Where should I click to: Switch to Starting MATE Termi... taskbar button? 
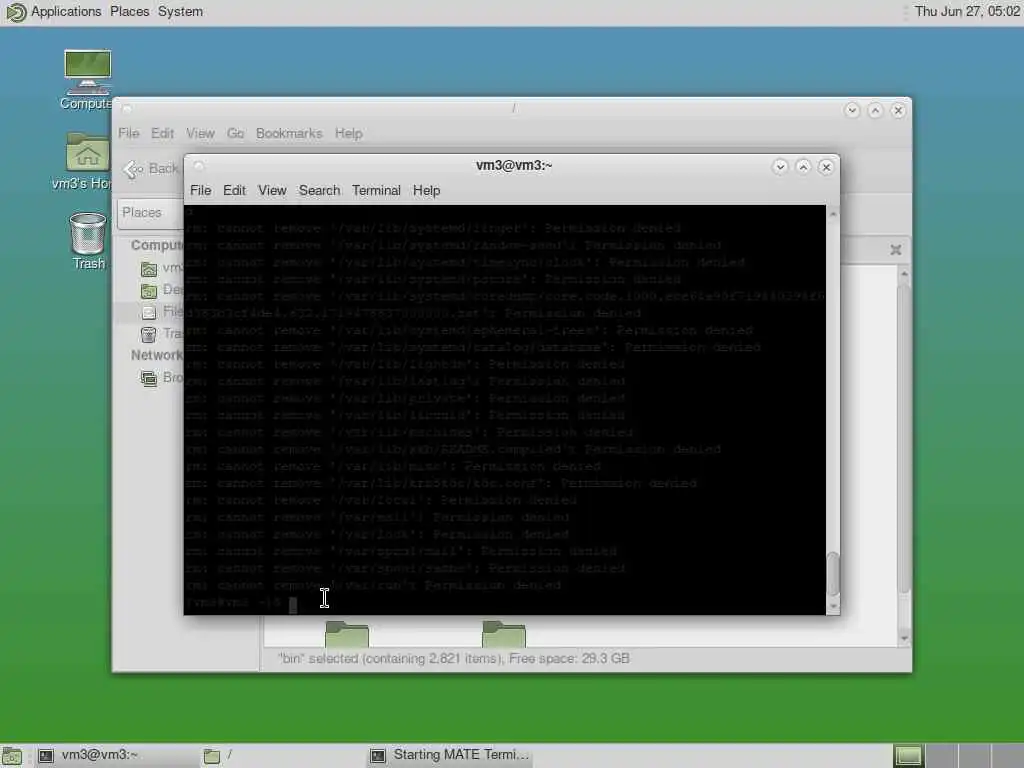tap(449, 756)
